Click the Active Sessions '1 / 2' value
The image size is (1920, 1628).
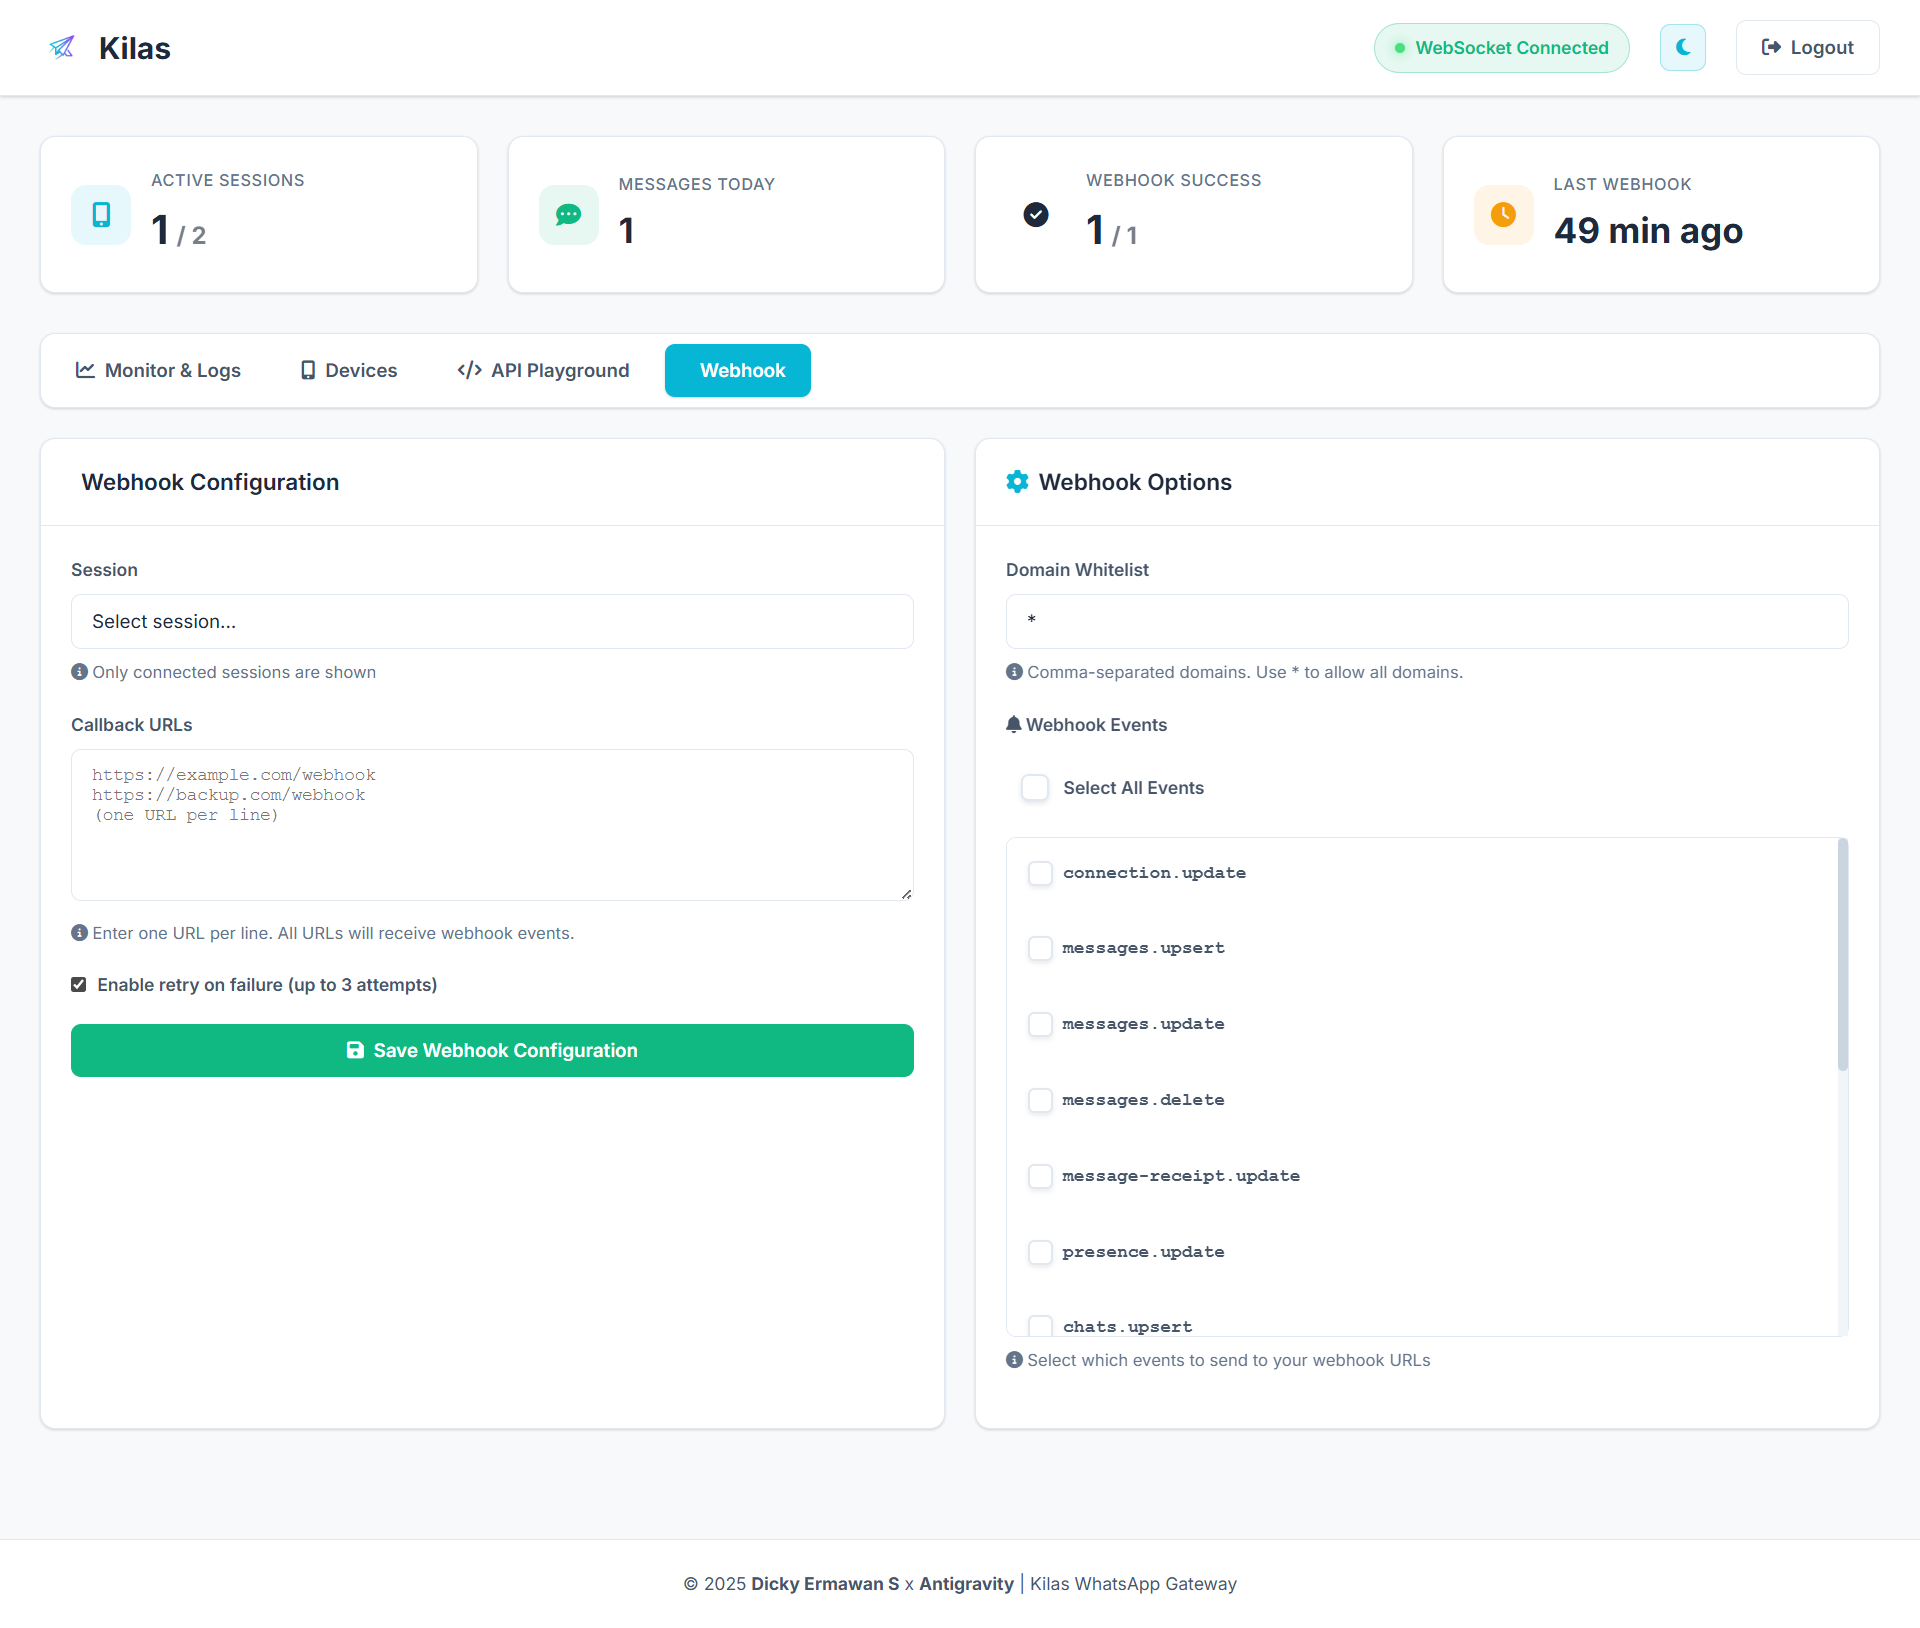(178, 231)
